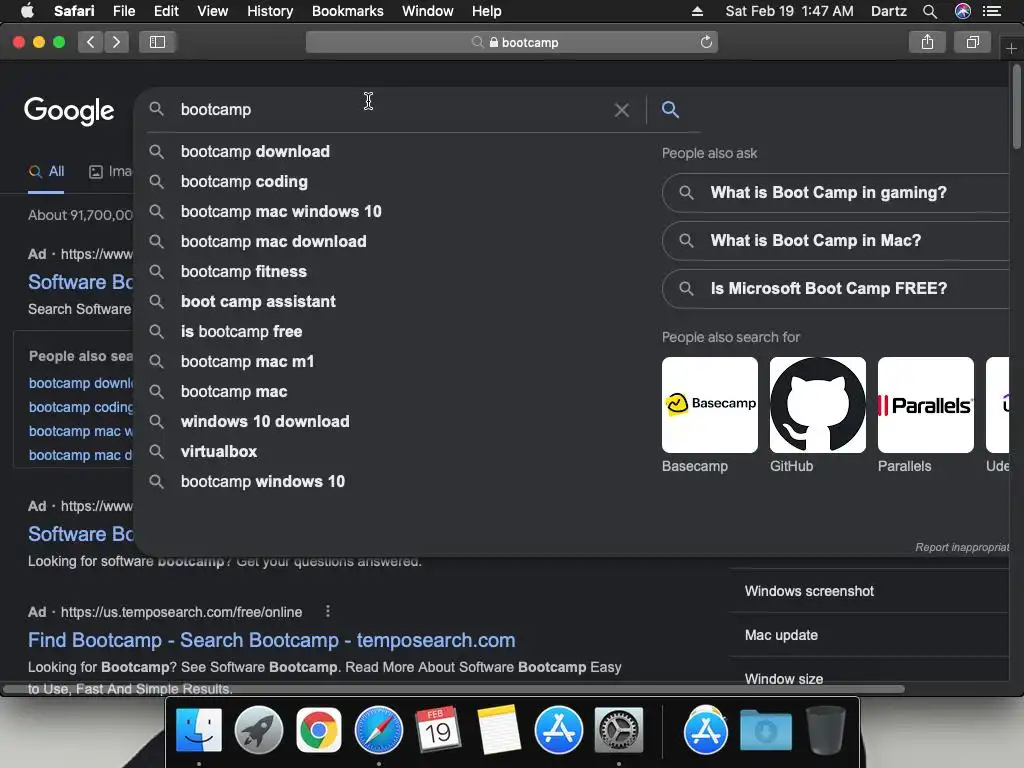
Task: Open Find Bootcamp temposearch.com ad link
Action: pos(272,641)
